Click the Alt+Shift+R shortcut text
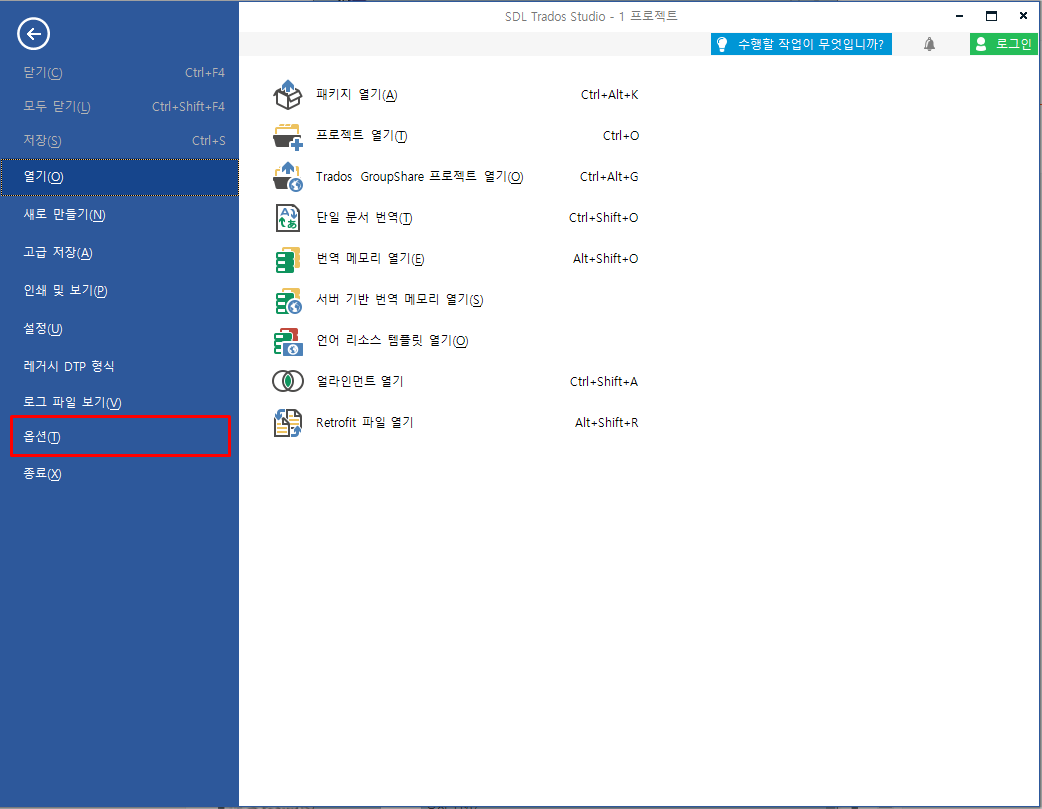1042x809 pixels. tap(607, 423)
